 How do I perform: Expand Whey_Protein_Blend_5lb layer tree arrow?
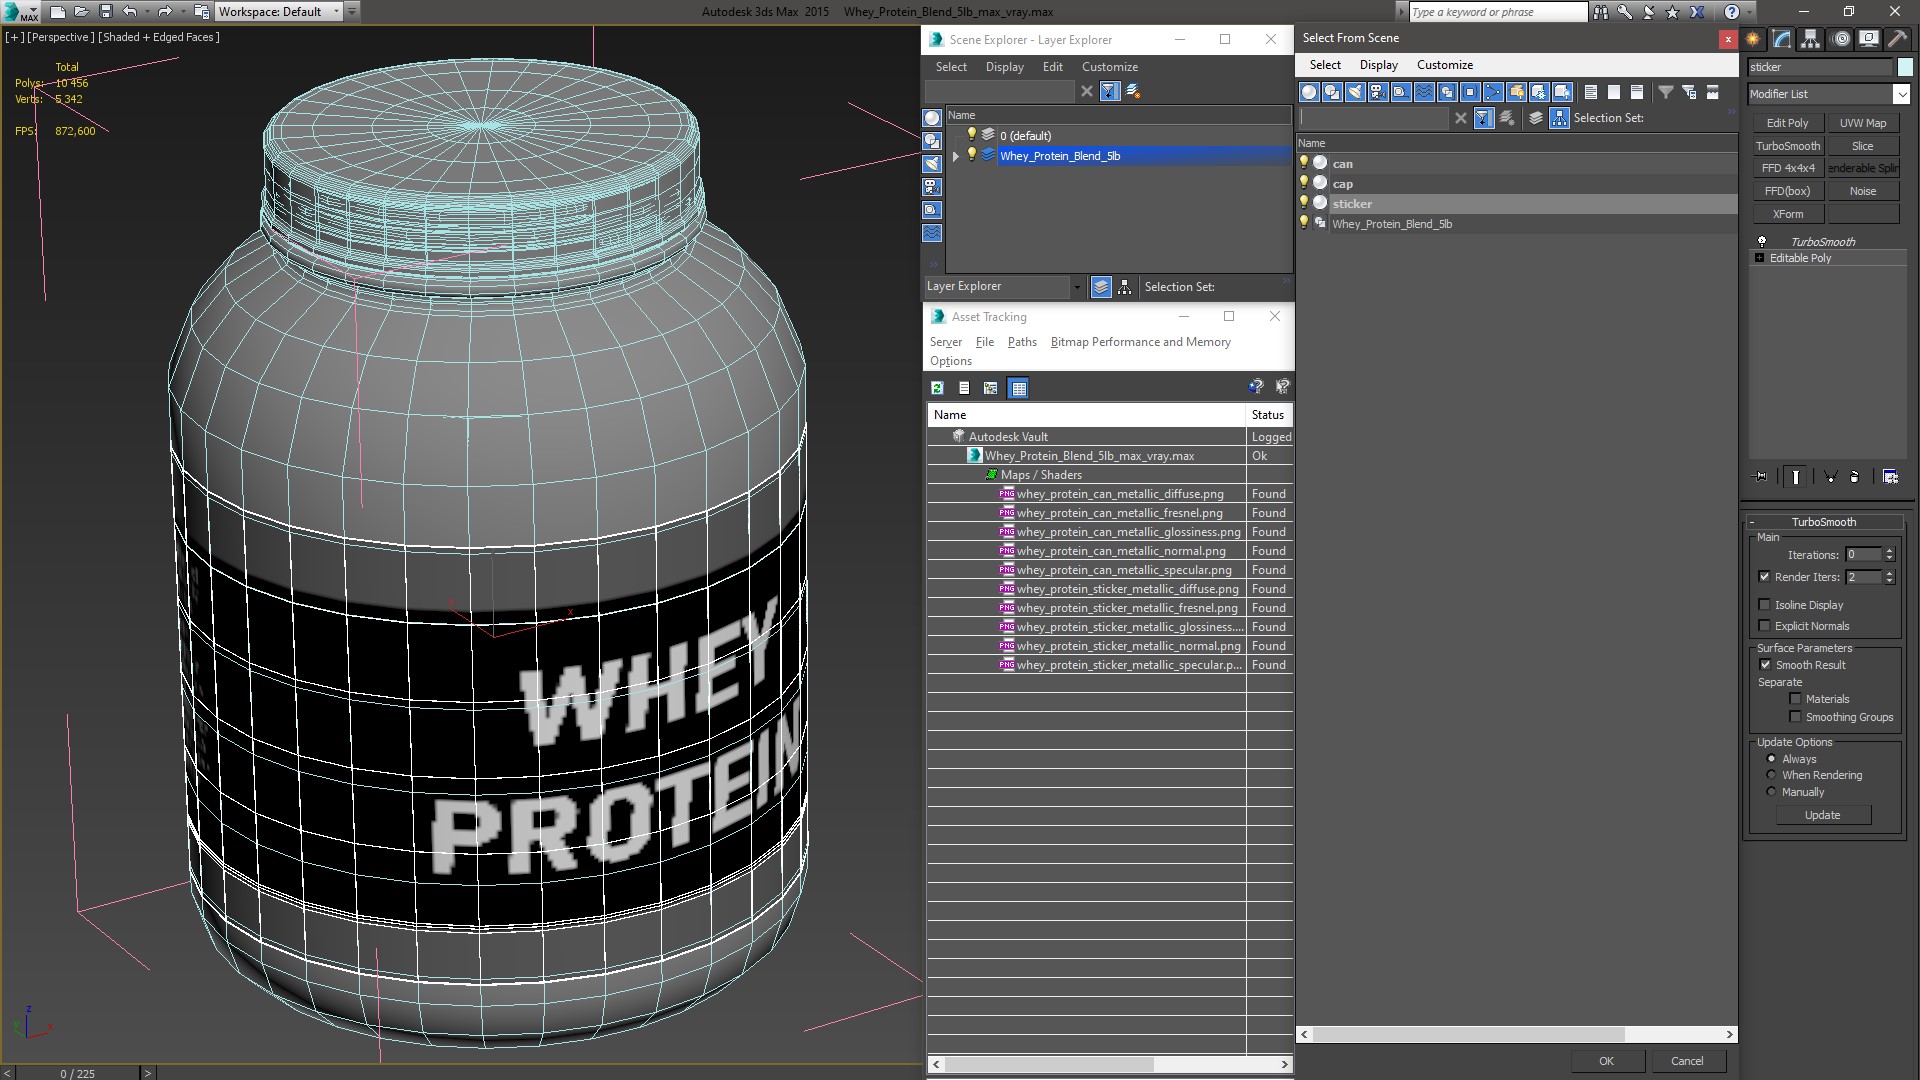[x=956, y=156]
